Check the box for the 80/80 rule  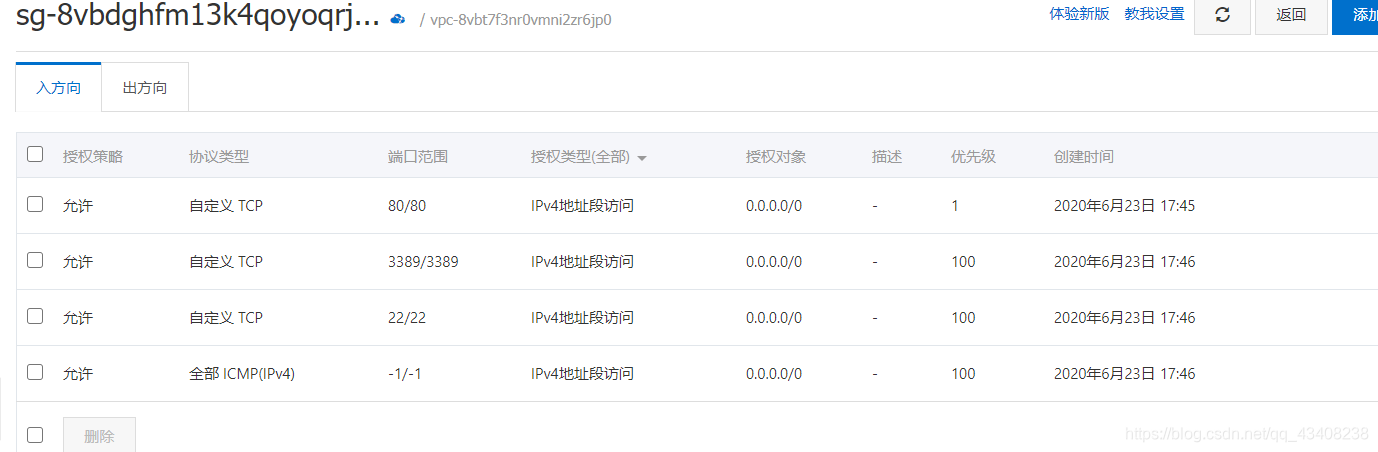35,204
